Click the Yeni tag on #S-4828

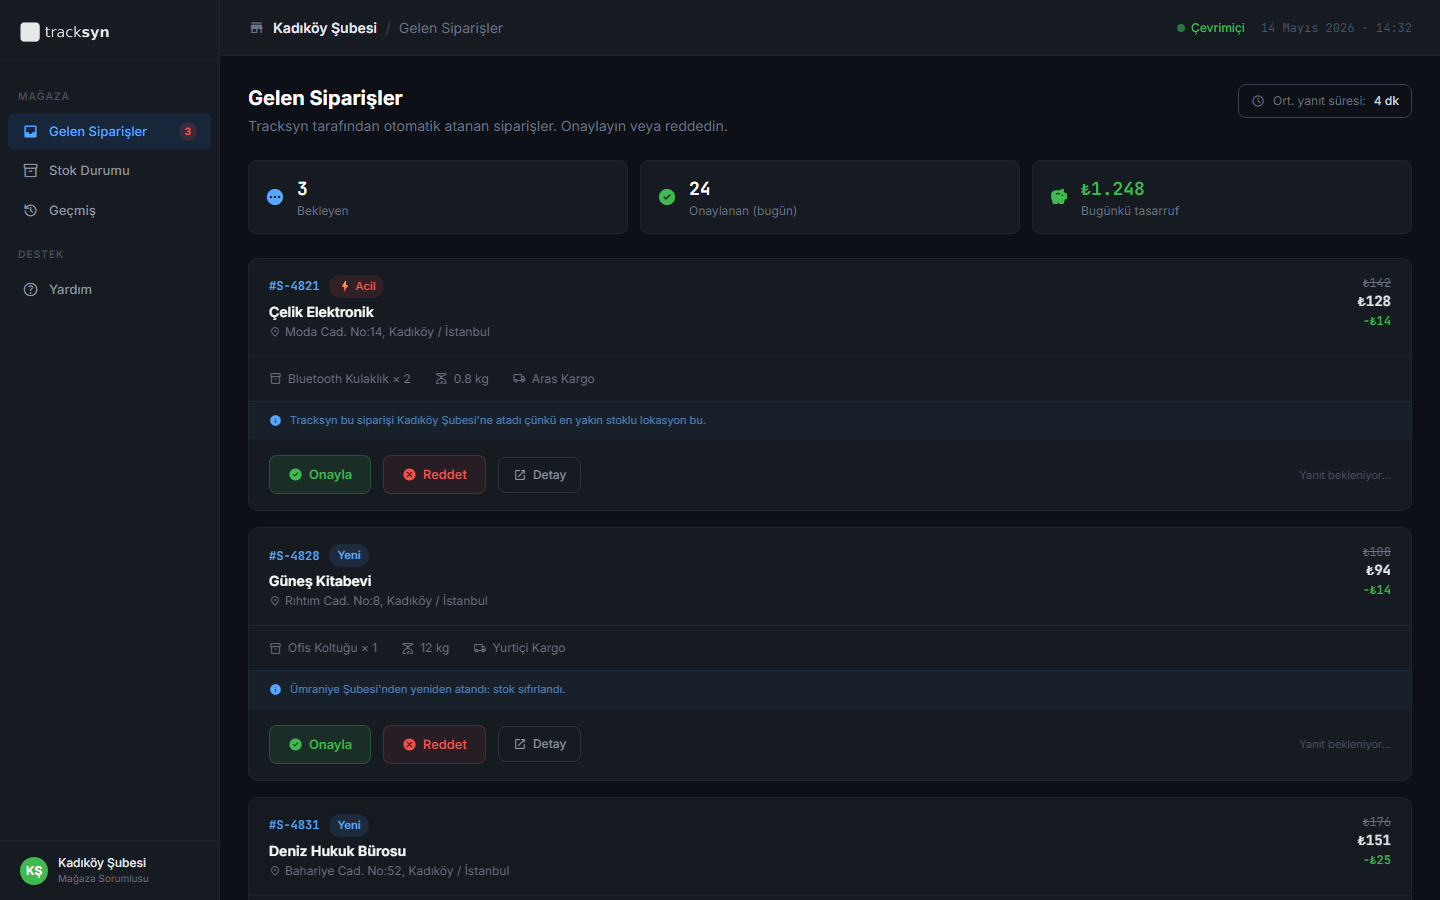pyautogui.click(x=349, y=555)
